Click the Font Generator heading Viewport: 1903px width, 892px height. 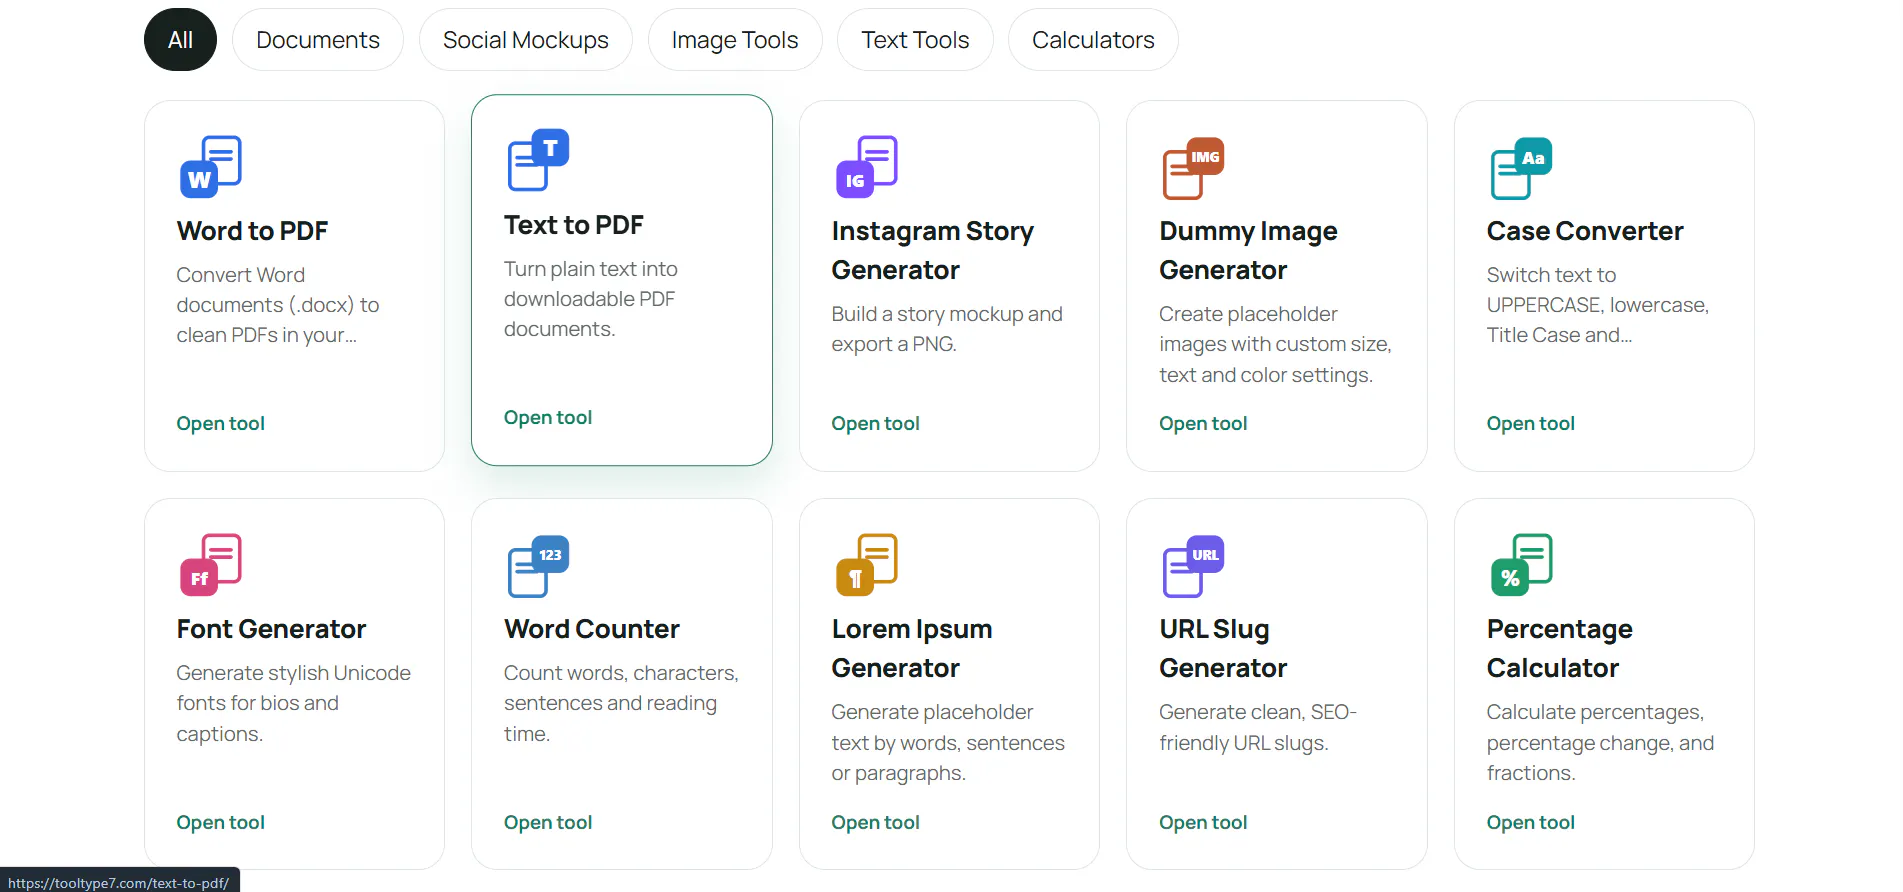[x=271, y=629]
